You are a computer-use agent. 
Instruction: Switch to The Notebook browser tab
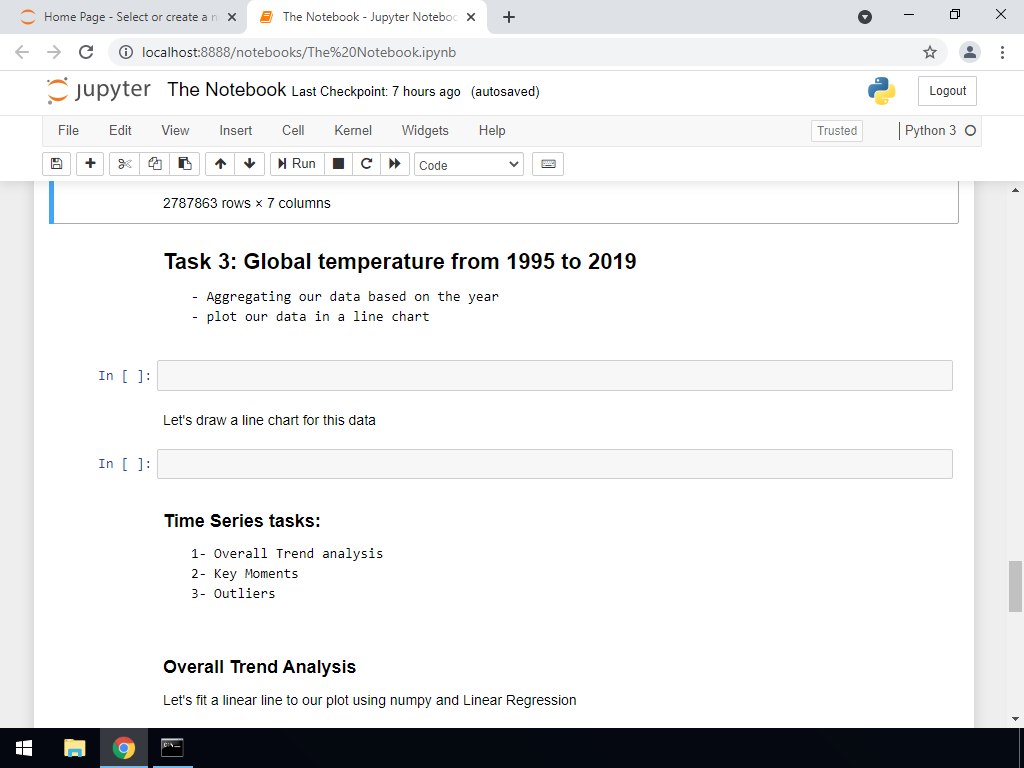pyautogui.click(x=367, y=17)
